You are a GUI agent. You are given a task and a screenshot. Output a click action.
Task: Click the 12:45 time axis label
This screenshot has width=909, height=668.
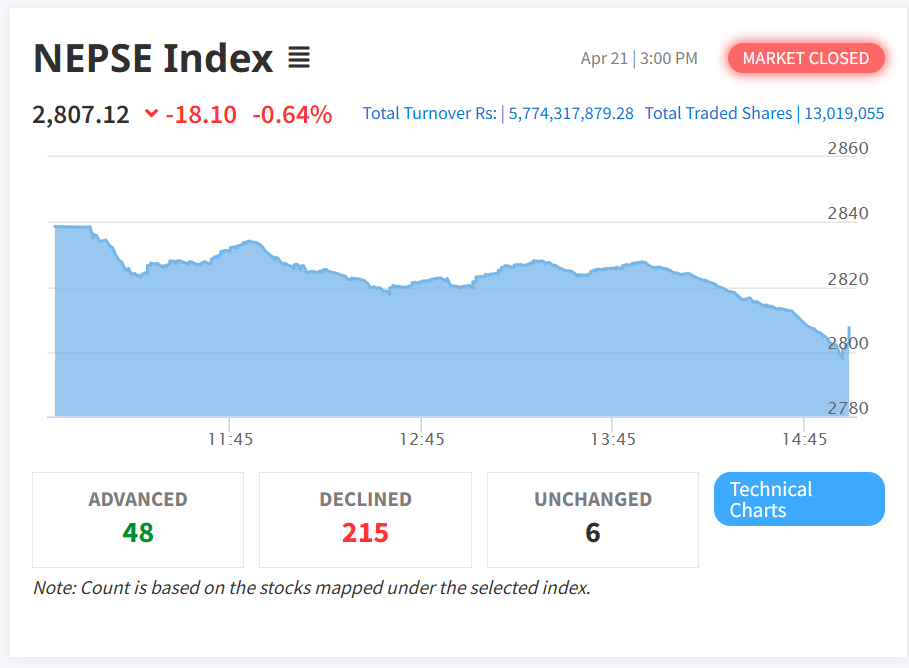pos(422,439)
